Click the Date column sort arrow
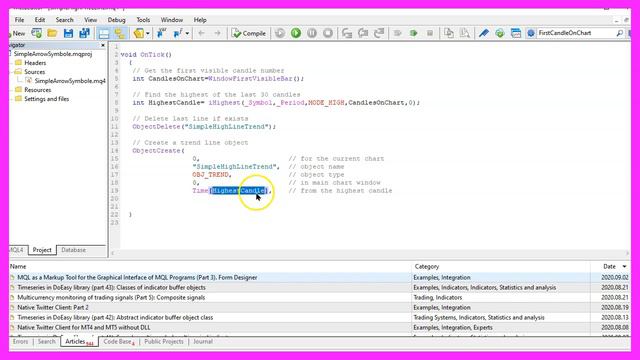 point(624,267)
